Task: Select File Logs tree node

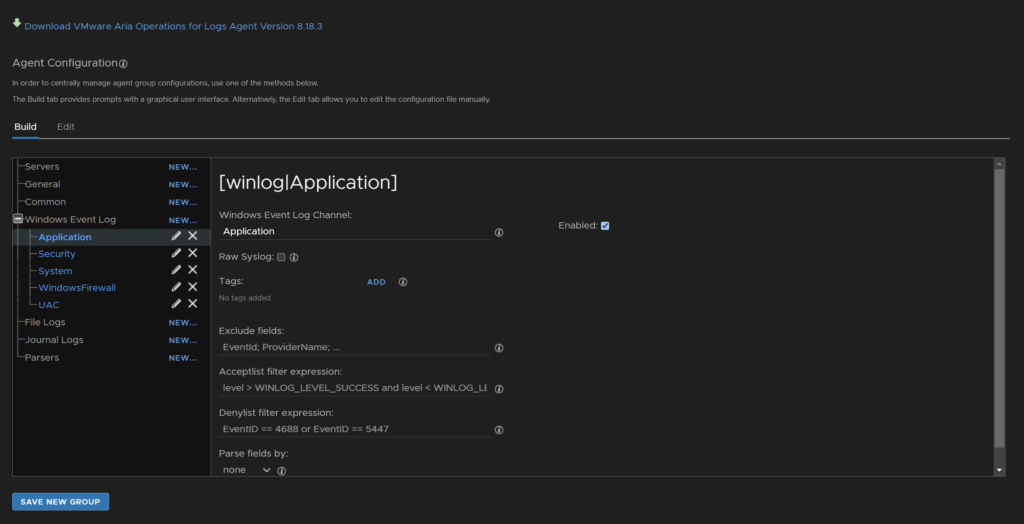Action: [45, 322]
